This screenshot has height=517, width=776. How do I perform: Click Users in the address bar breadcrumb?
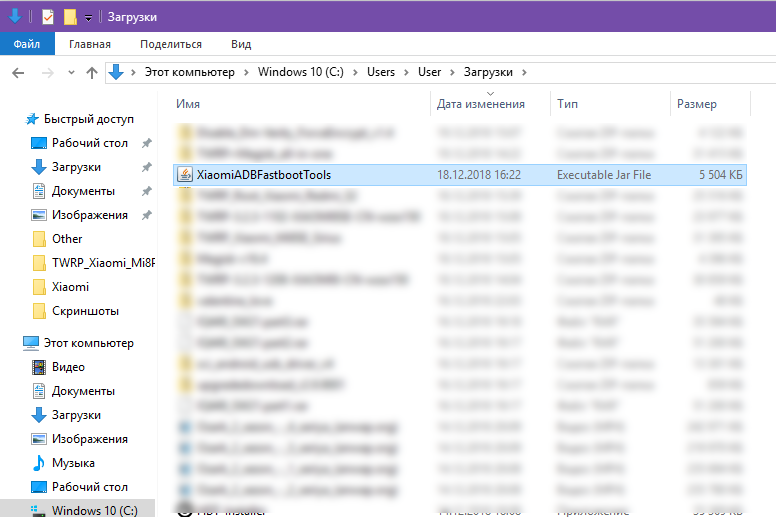click(381, 72)
